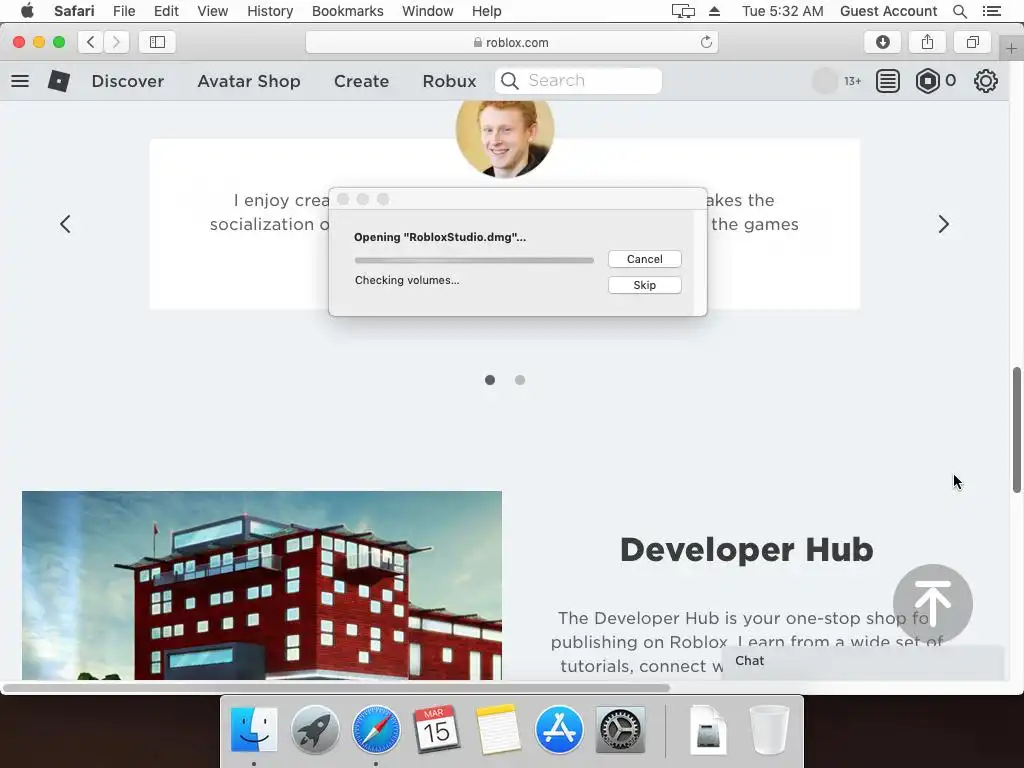The width and height of the screenshot is (1024, 768).
Task: Open the Window menu
Action: click(428, 11)
